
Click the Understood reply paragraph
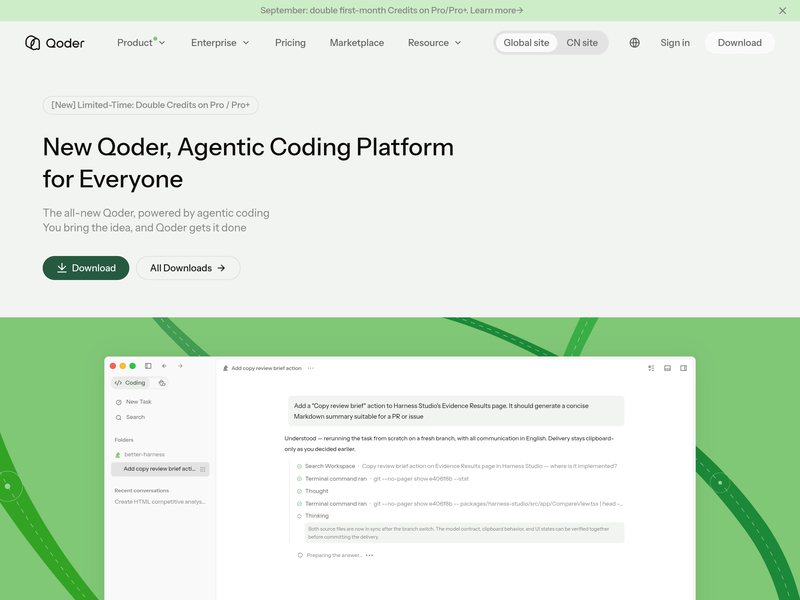coord(449,444)
